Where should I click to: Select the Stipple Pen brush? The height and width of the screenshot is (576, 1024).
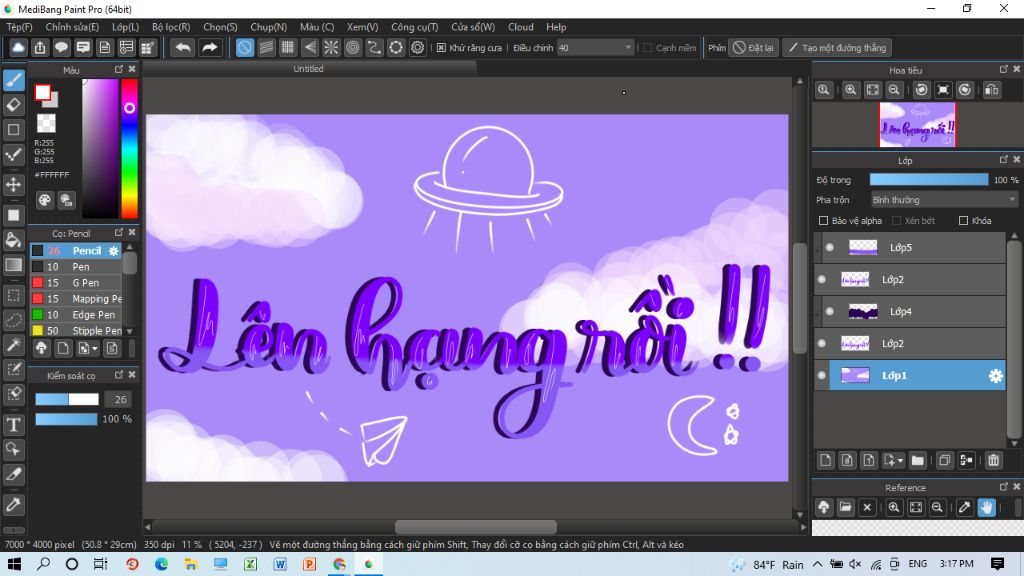pos(76,330)
